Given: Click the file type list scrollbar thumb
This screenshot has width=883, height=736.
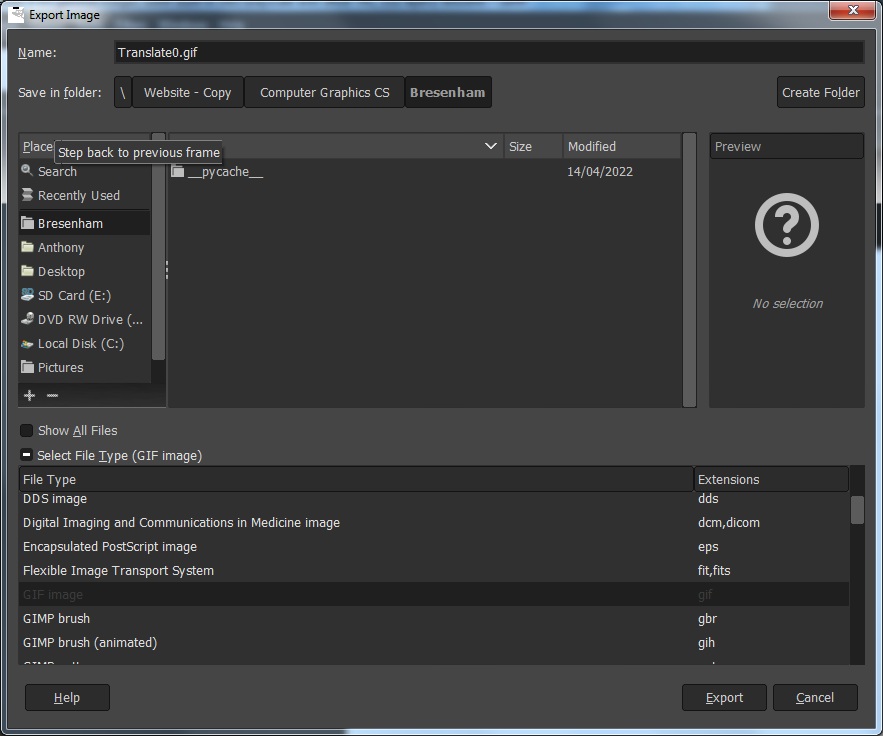Looking at the screenshot, I should [x=857, y=510].
